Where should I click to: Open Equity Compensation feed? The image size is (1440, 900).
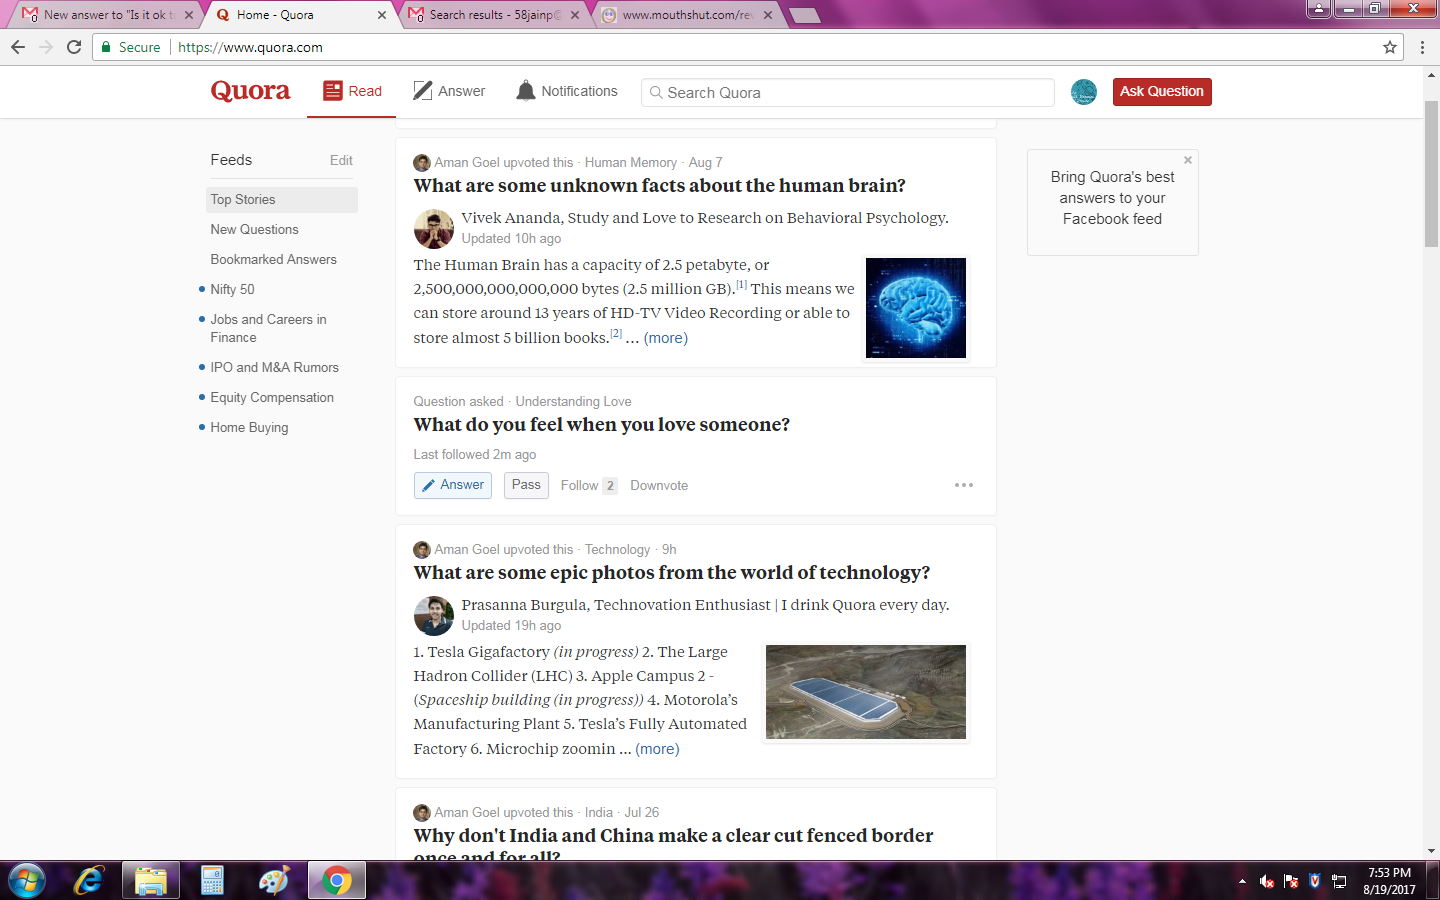[272, 397]
